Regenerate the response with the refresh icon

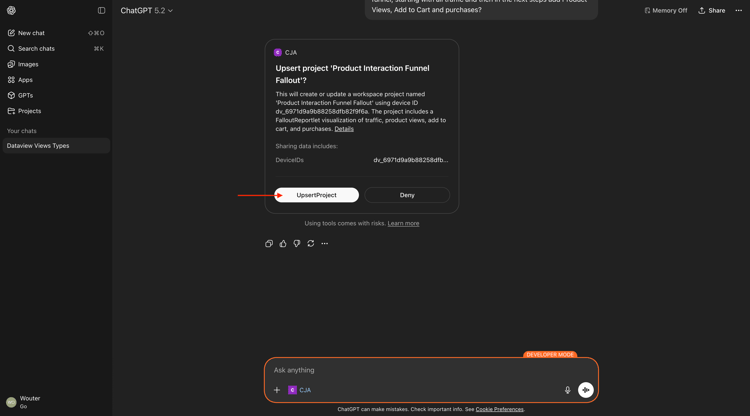click(310, 243)
